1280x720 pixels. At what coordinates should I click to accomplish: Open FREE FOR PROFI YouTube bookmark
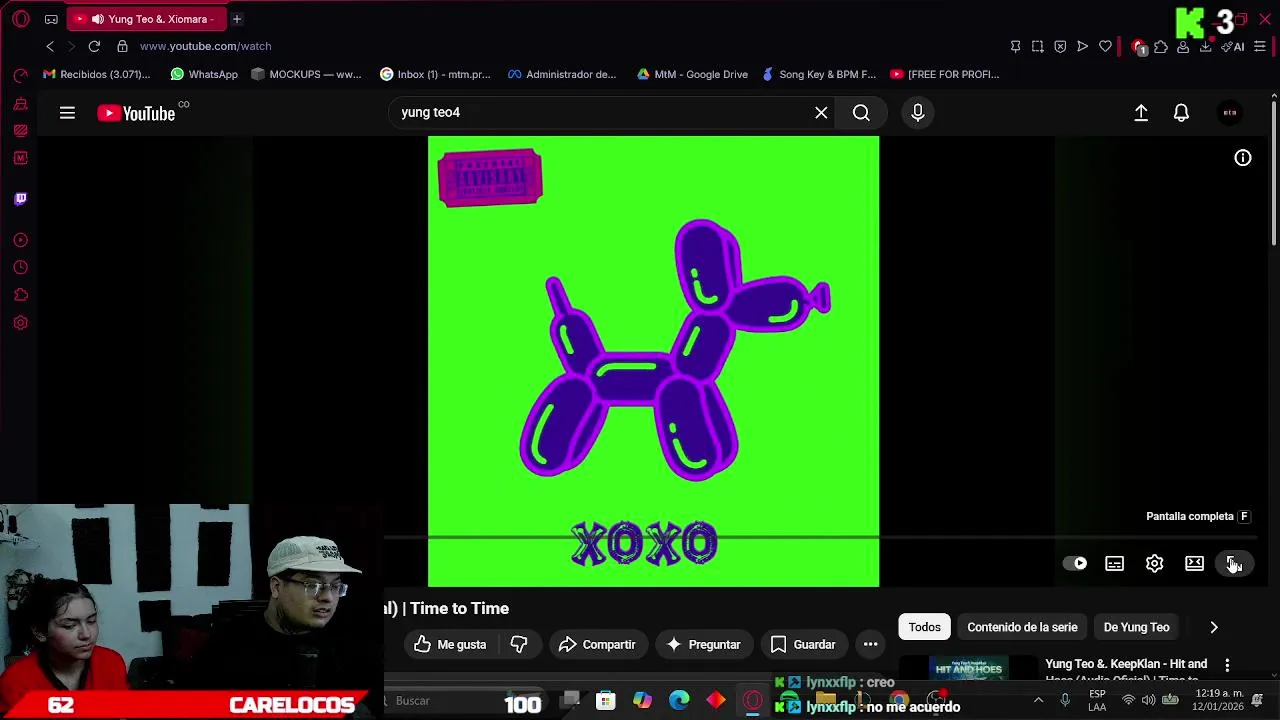[945, 74]
